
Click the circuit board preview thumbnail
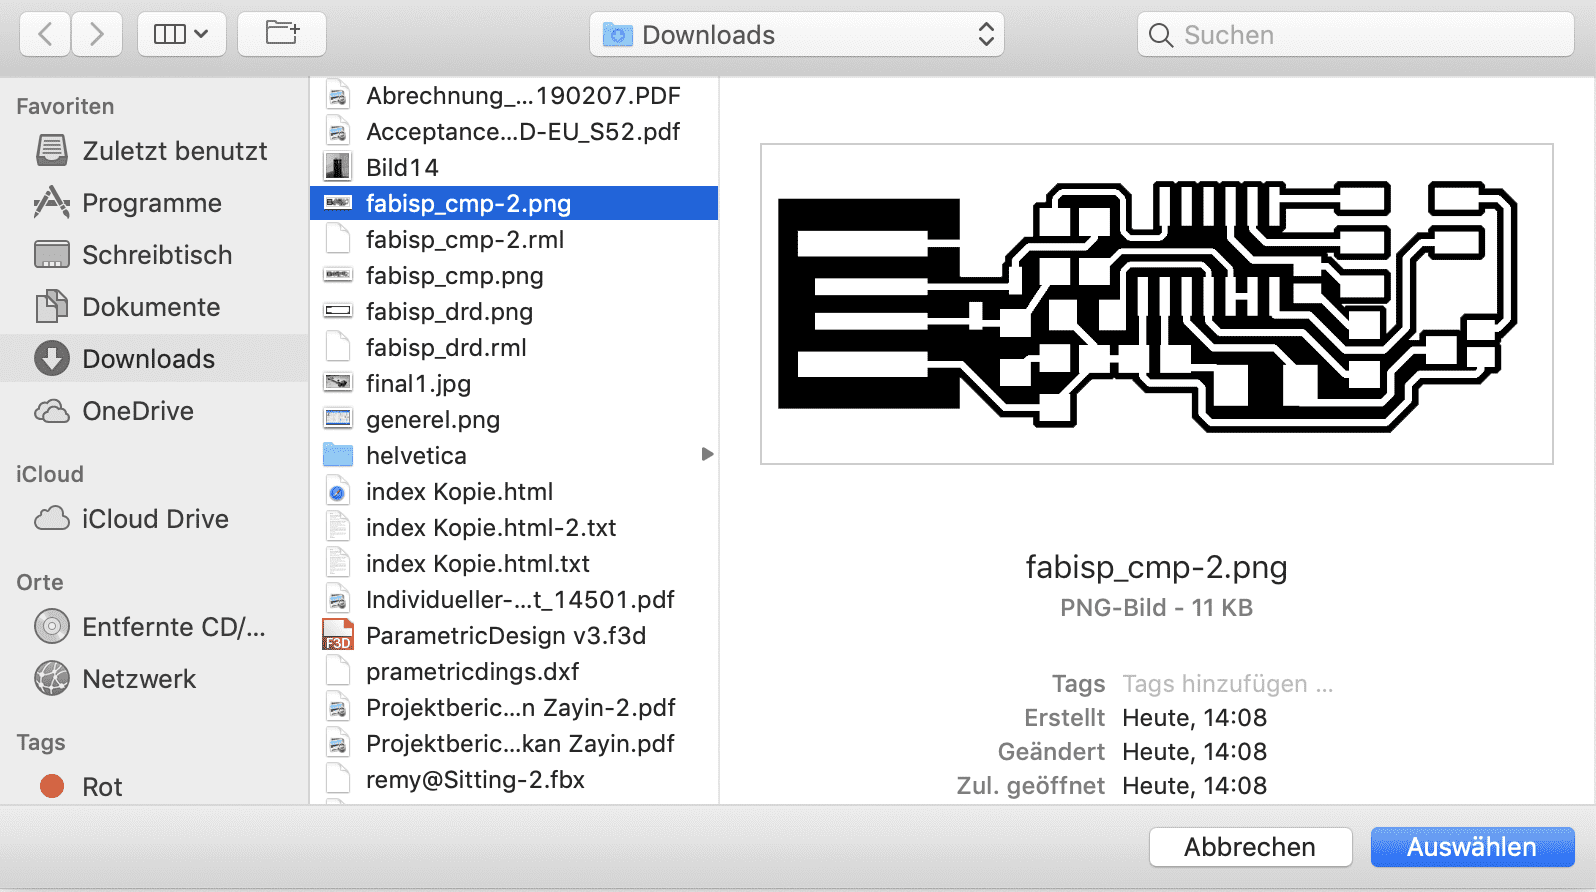(x=1156, y=304)
